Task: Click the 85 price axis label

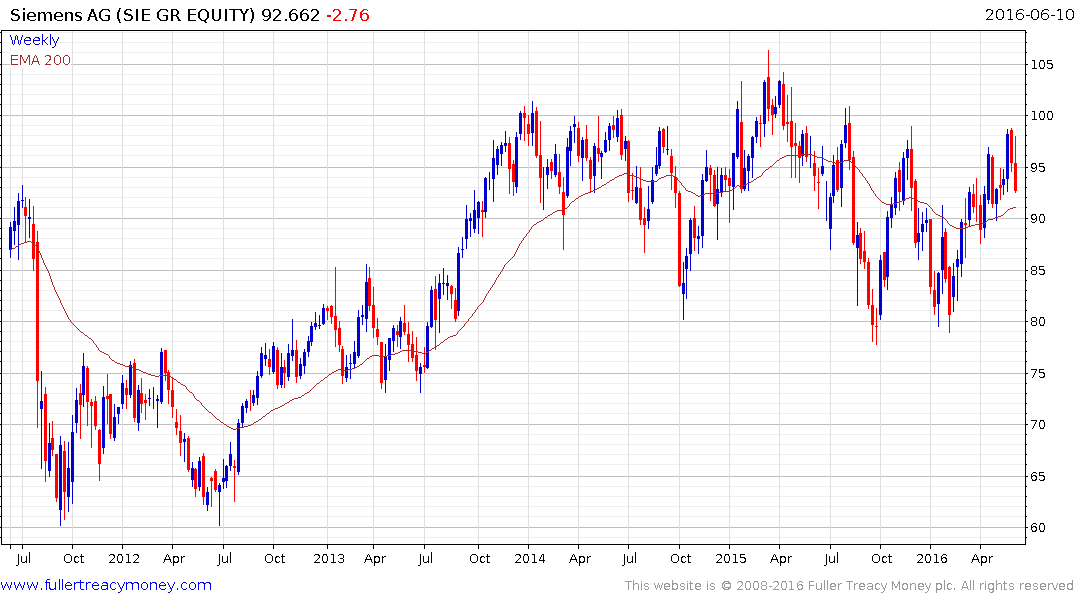Action: [1038, 270]
